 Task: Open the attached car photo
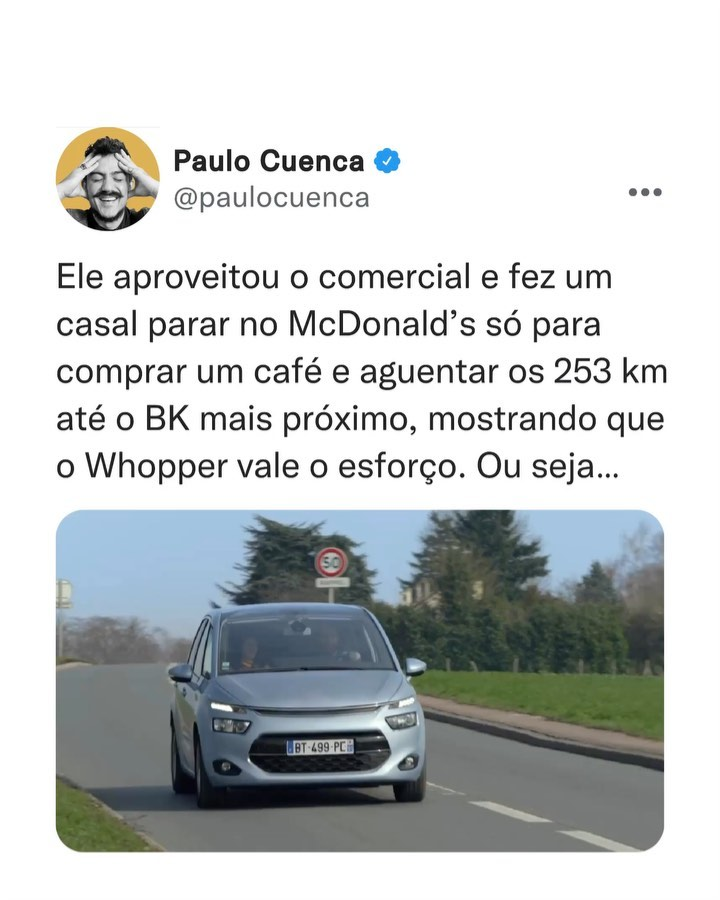[360, 681]
